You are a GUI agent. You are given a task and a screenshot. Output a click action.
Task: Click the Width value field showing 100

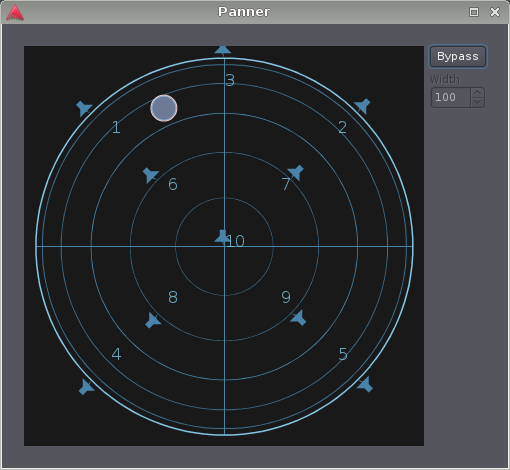click(451, 97)
